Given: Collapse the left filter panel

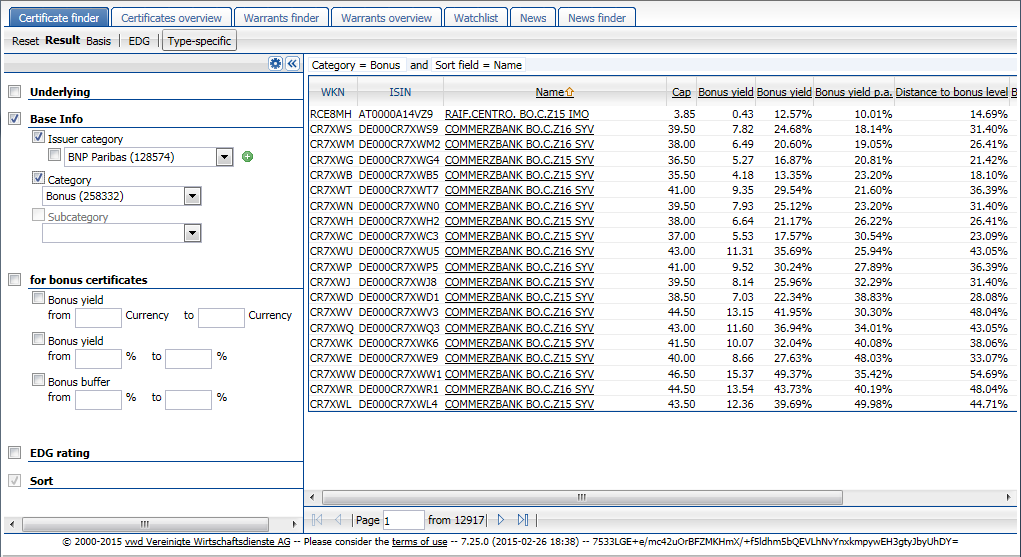Looking at the screenshot, I should [293, 63].
